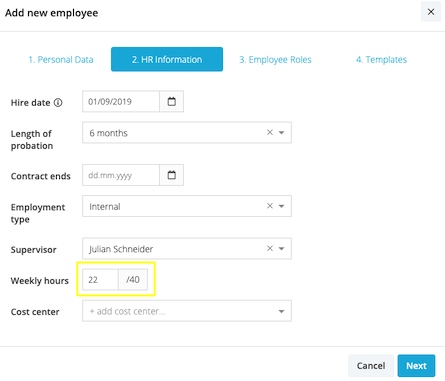The height and width of the screenshot is (381, 445).
Task: Click the Contract ends date field
Action: pos(121,175)
